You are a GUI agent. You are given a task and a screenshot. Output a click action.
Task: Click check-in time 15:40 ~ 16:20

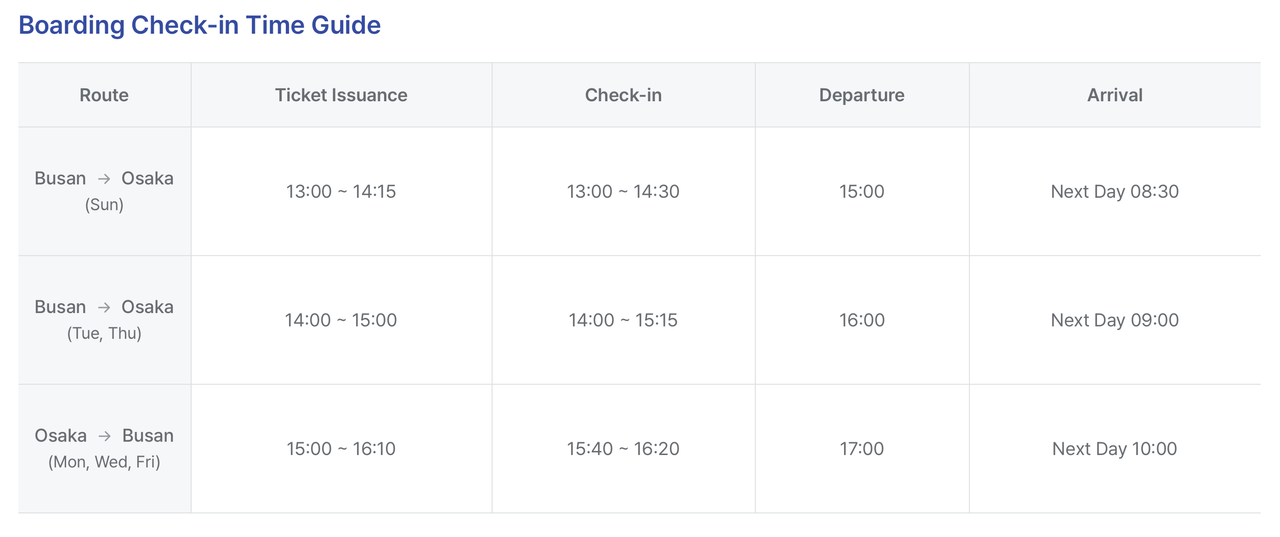point(623,449)
